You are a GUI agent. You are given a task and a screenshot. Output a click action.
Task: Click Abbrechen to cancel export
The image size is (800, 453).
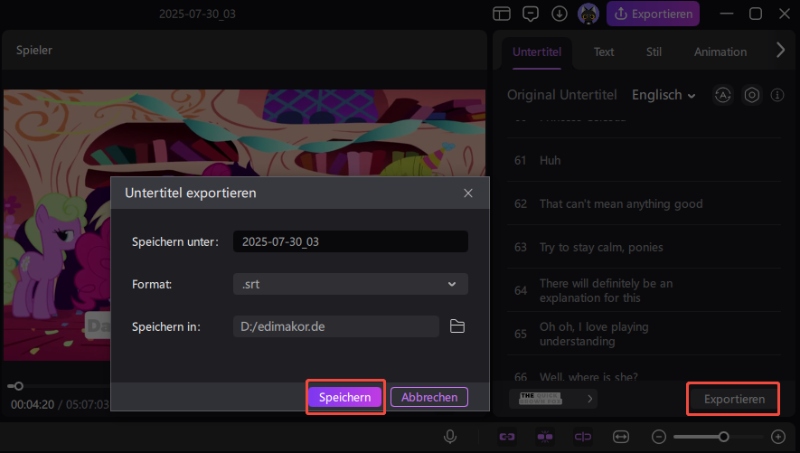(429, 397)
